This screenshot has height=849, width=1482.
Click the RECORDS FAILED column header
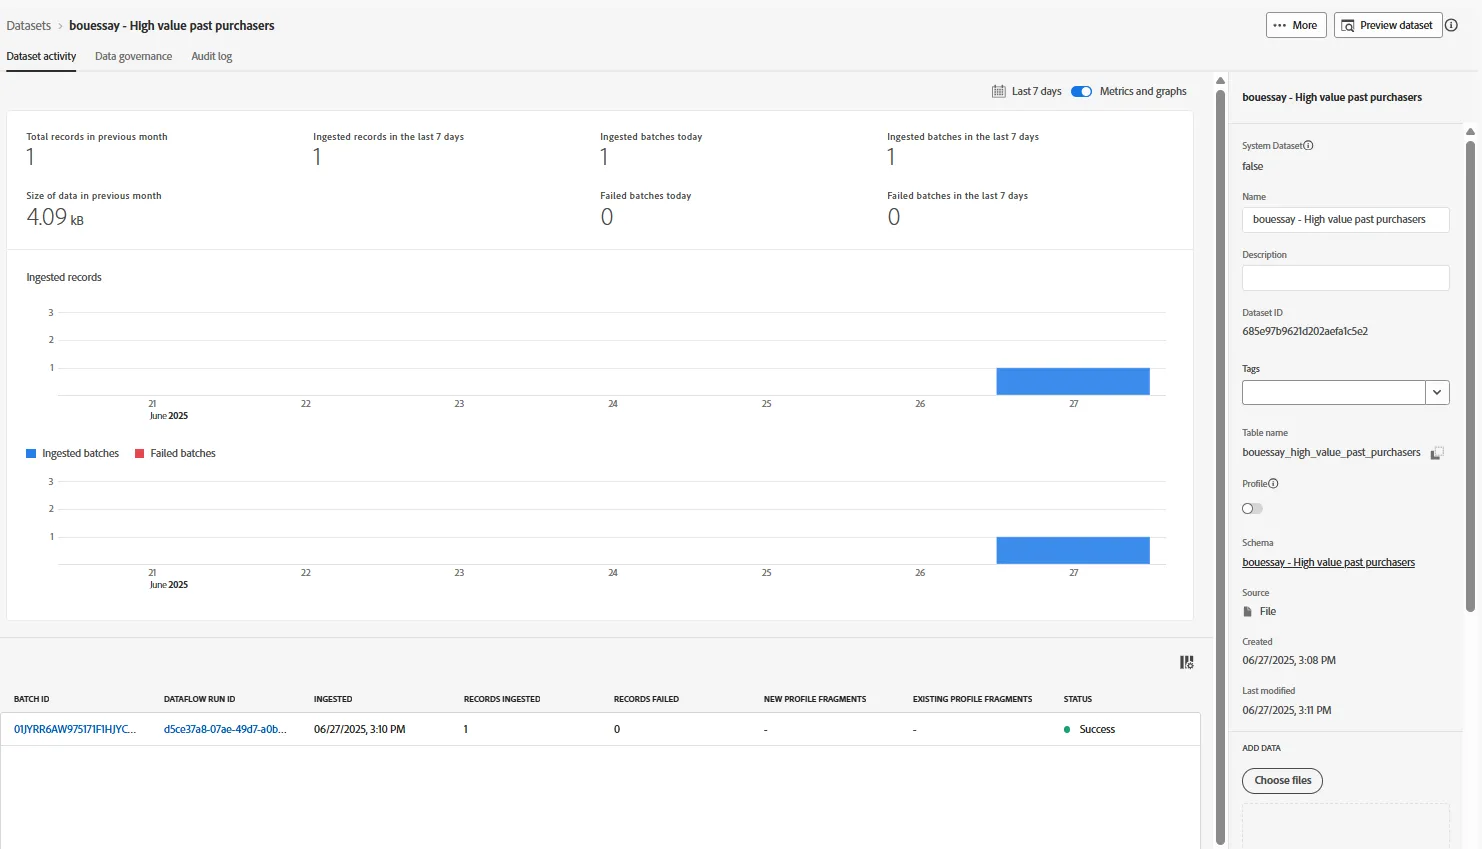coord(646,699)
